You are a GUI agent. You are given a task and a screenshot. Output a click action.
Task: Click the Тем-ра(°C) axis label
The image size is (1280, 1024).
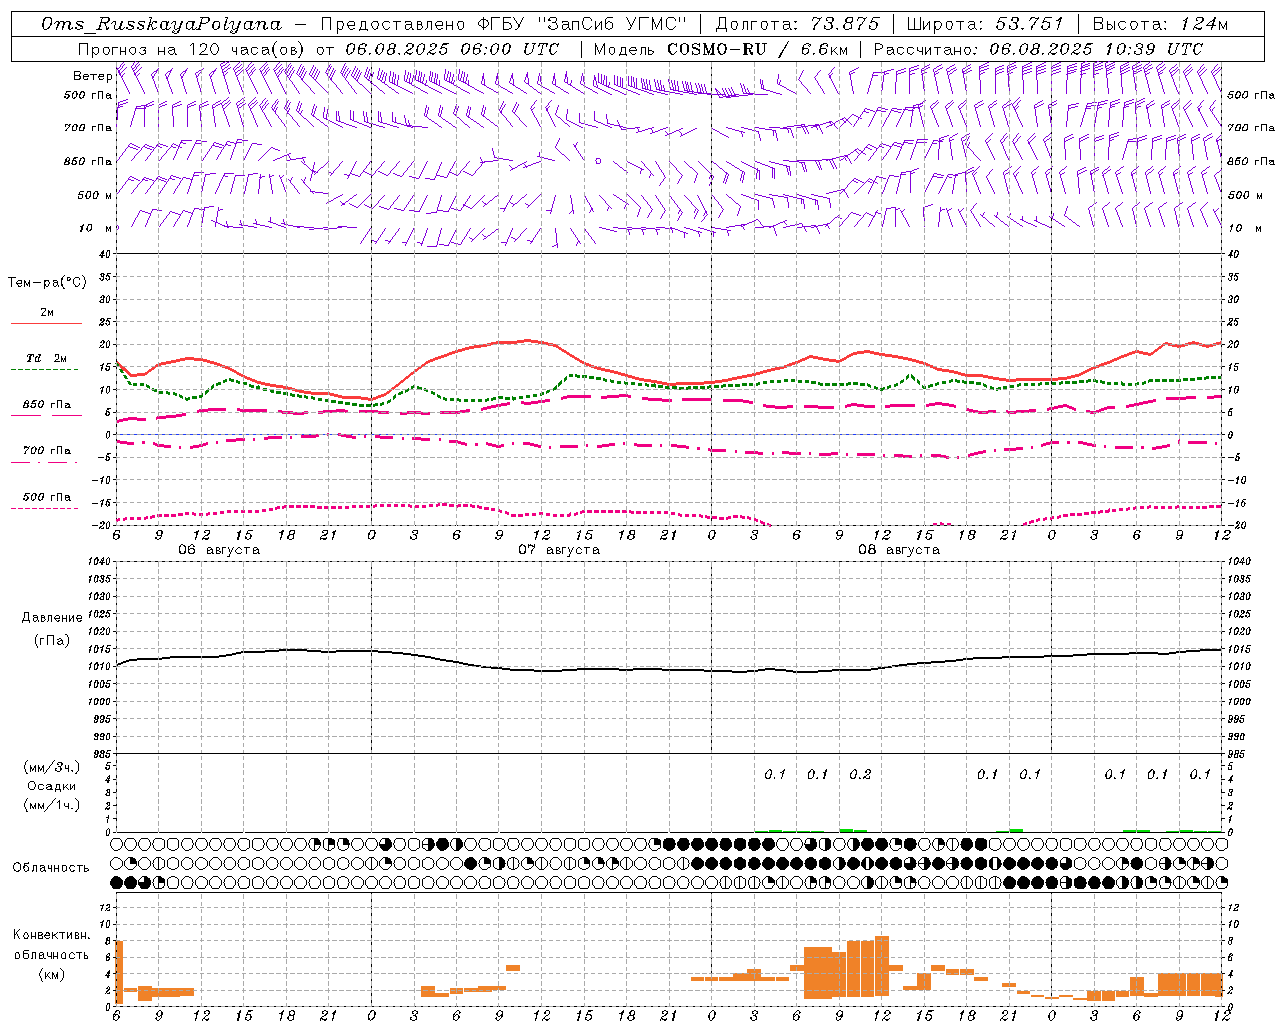[47, 283]
